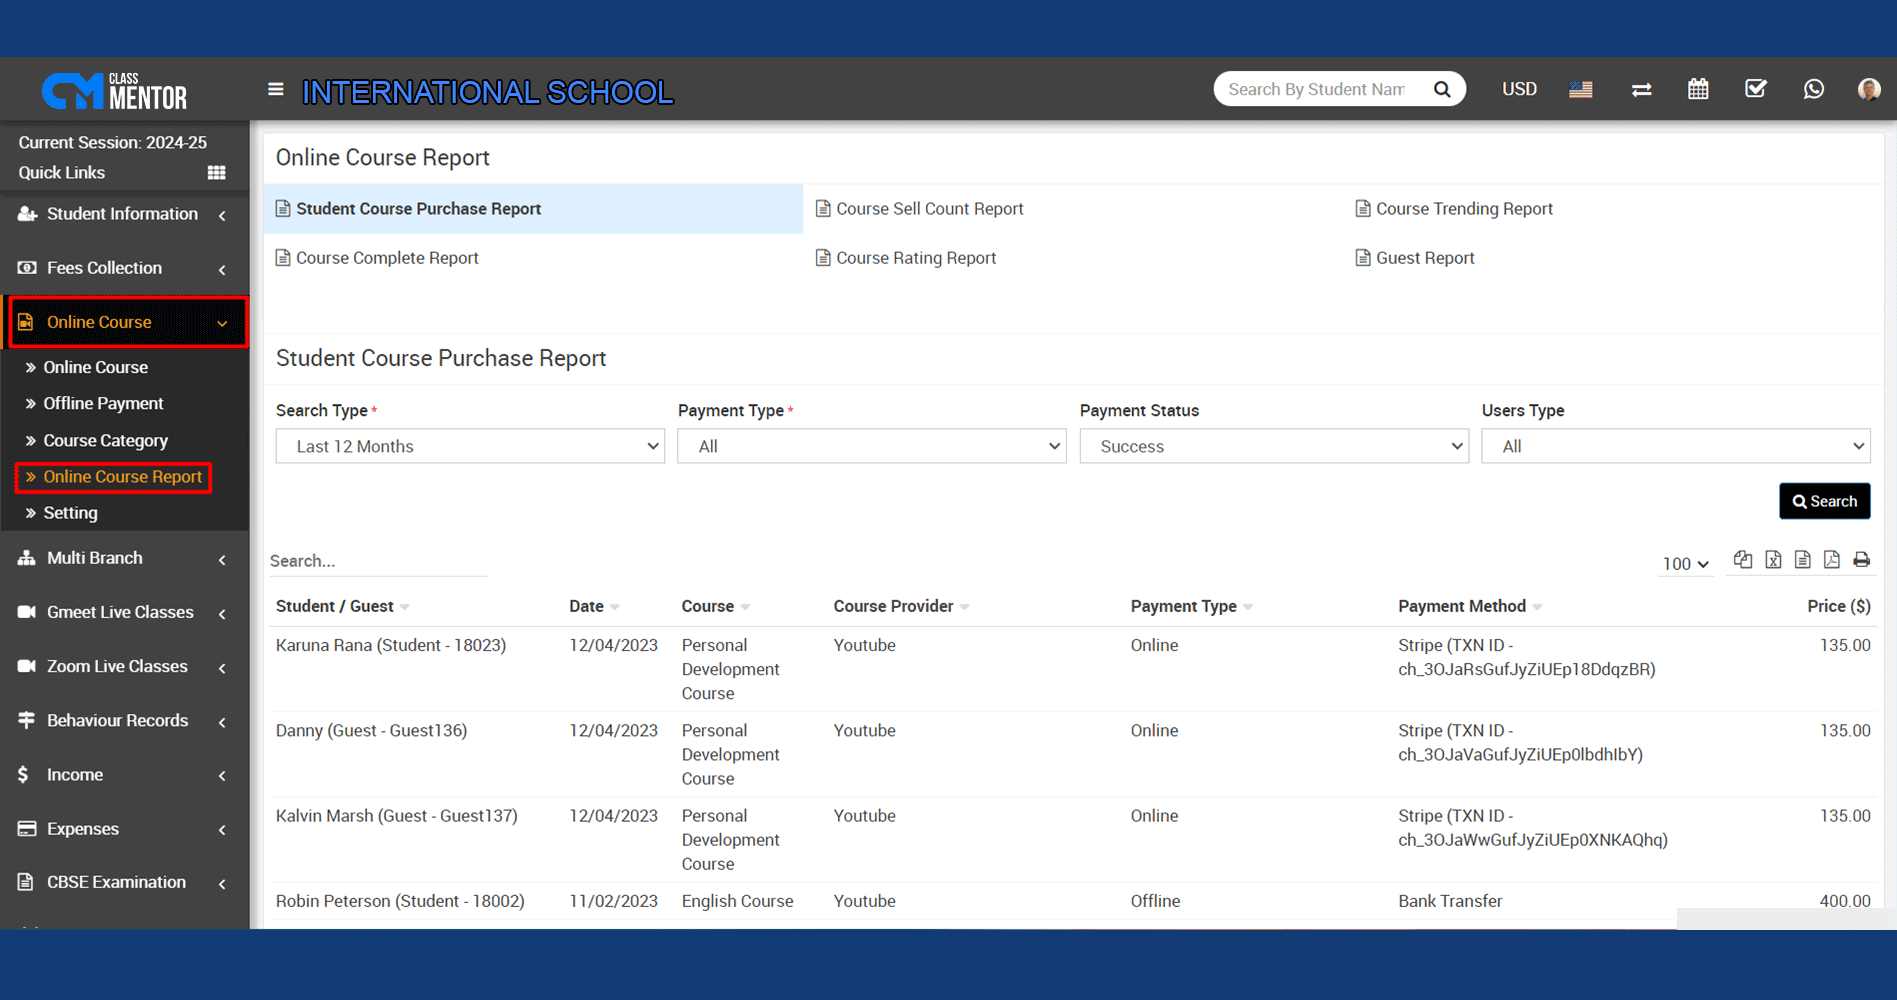
Task: Open the task checklist icon in header
Action: click(x=1756, y=89)
